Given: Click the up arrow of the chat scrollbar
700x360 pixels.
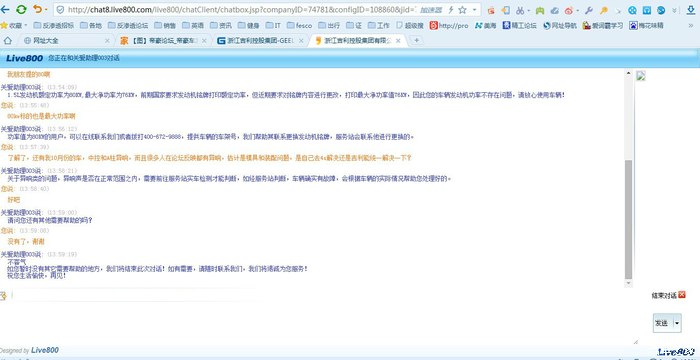Looking at the screenshot, I should point(628,73).
